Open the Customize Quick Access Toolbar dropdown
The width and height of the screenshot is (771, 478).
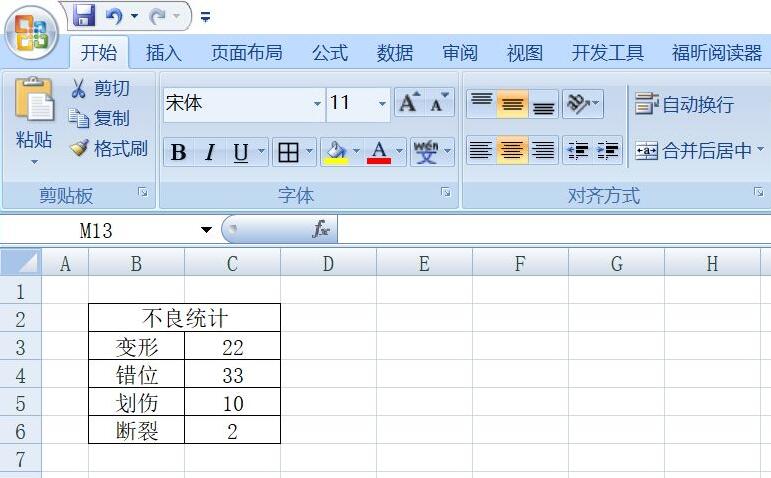click(206, 18)
